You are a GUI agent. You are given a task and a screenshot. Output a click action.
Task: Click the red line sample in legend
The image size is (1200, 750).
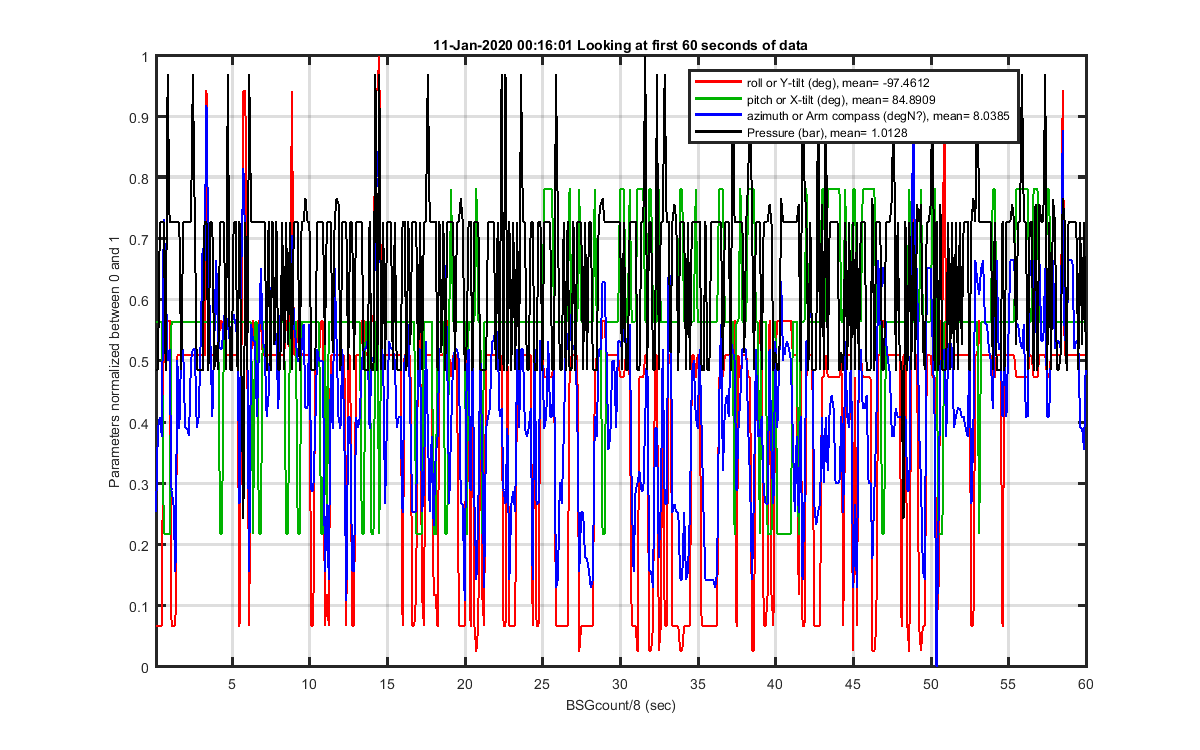pos(718,84)
